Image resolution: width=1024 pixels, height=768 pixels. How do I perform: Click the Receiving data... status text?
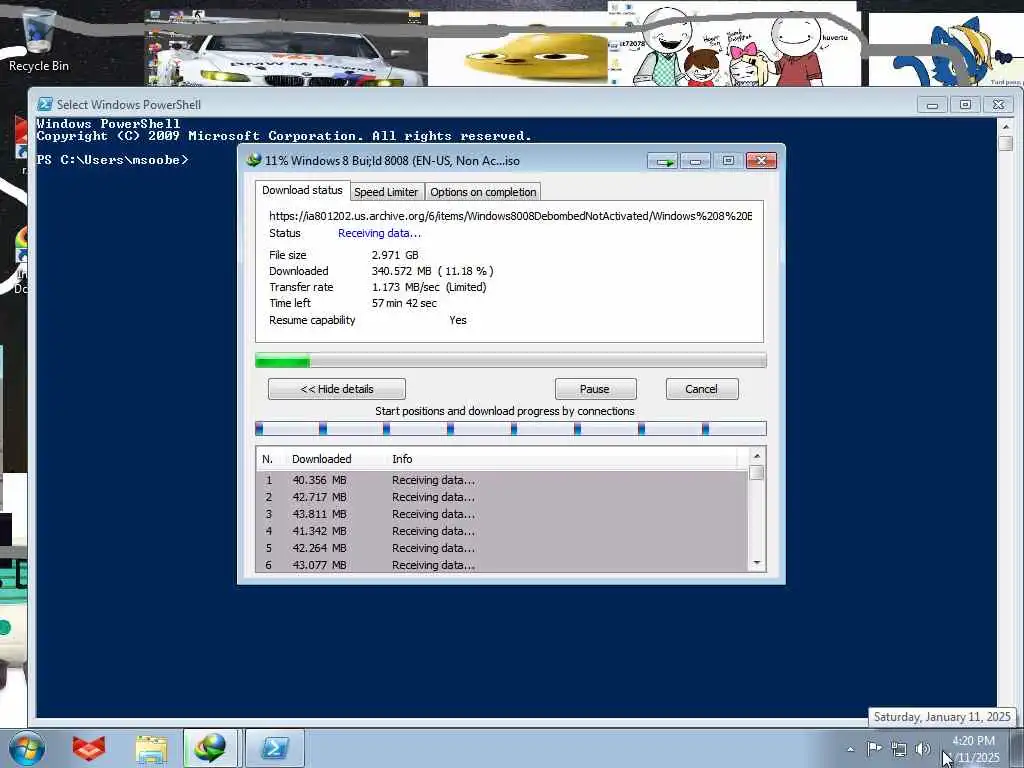[x=379, y=233]
